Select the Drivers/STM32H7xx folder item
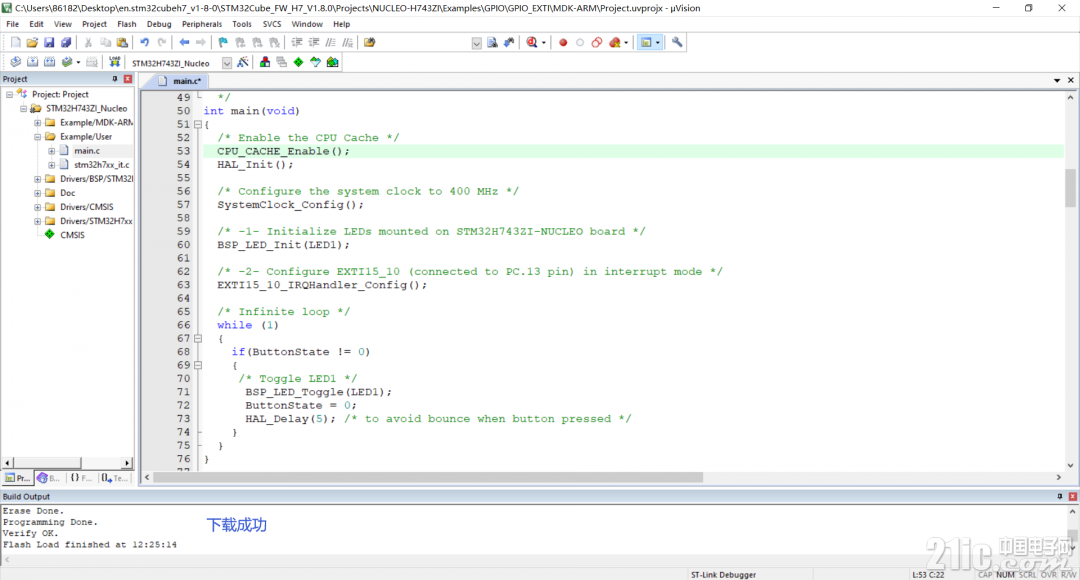Viewport: 1080px width, 580px height. 96,221
